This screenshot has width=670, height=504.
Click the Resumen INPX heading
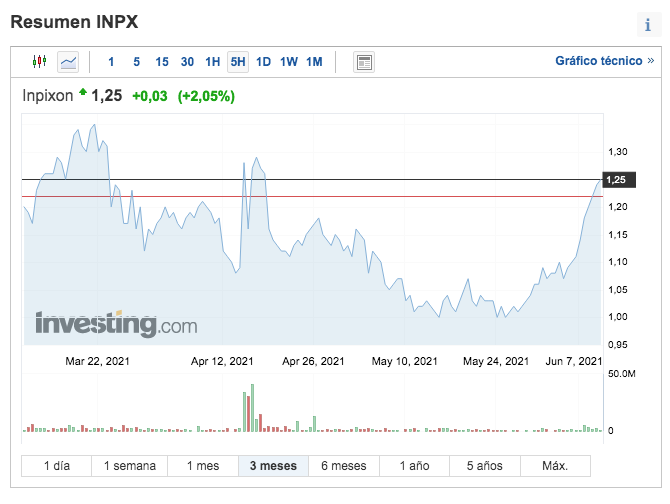74,22
